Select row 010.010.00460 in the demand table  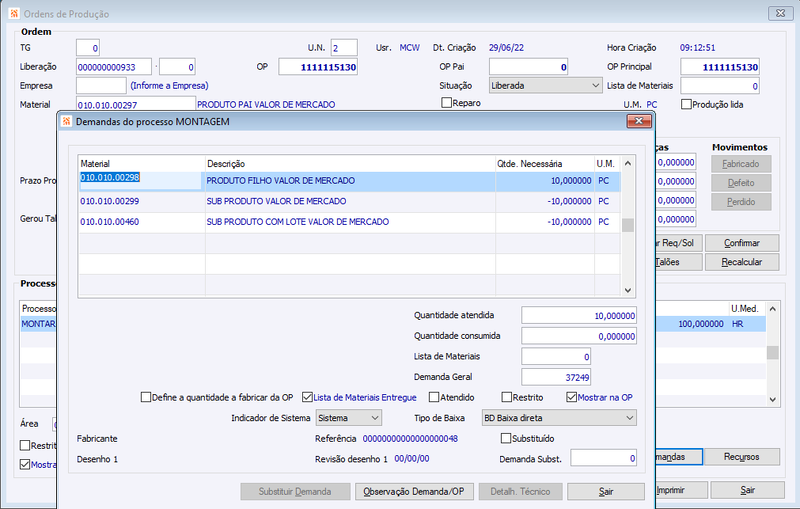[349, 222]
